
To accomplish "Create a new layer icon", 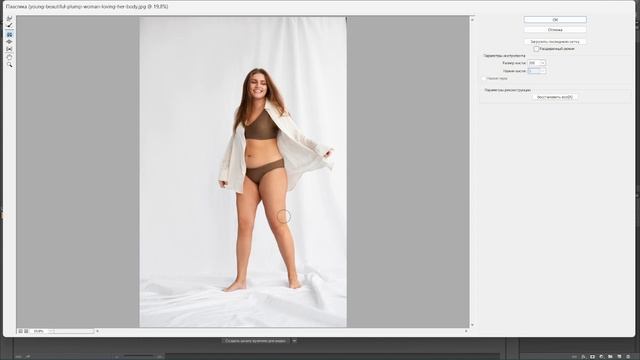I will [619, 357].
